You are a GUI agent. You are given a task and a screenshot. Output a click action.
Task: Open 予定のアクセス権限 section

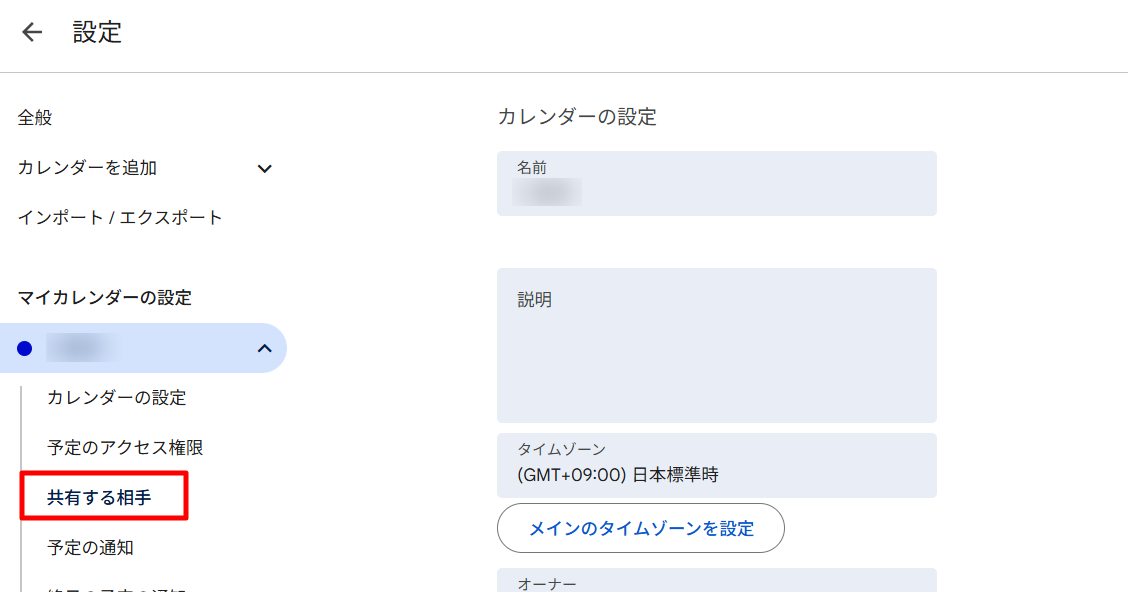125,448
